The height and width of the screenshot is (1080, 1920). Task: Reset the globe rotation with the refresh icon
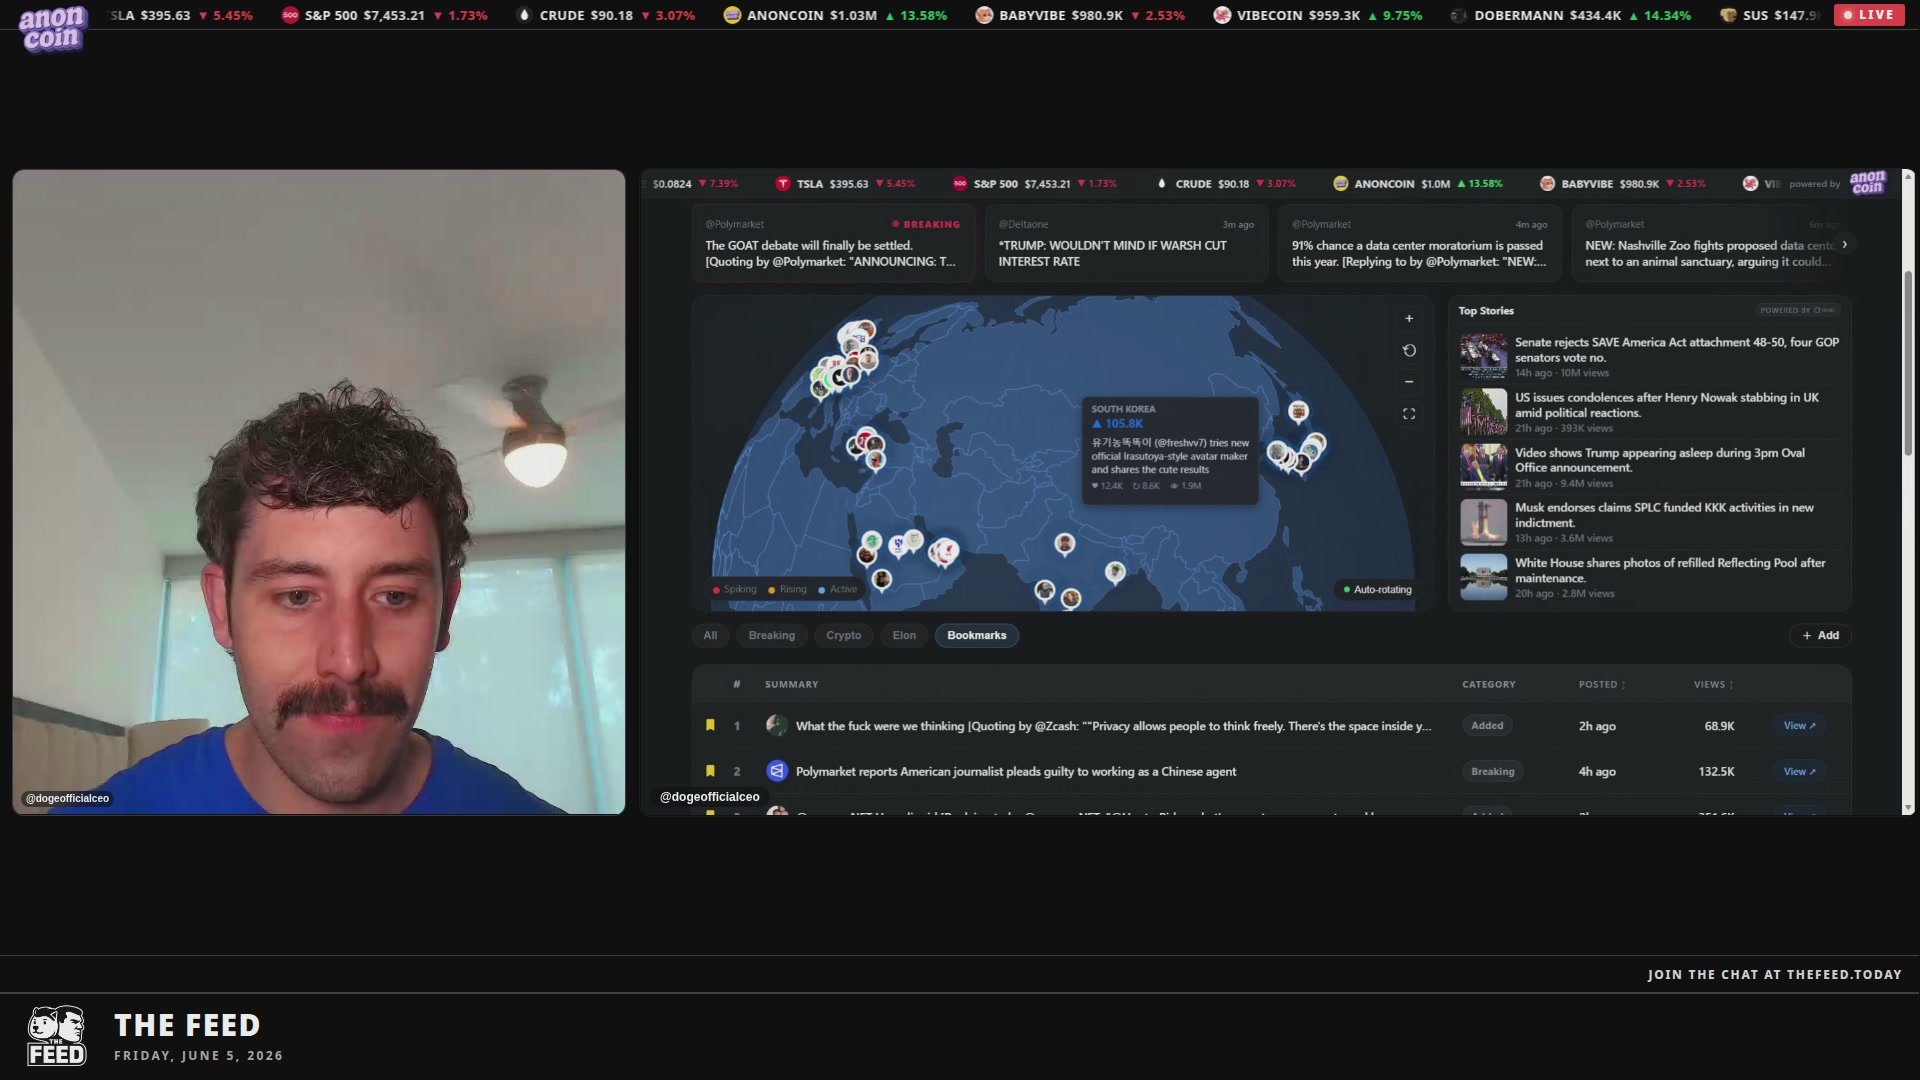click(1409, 351)
